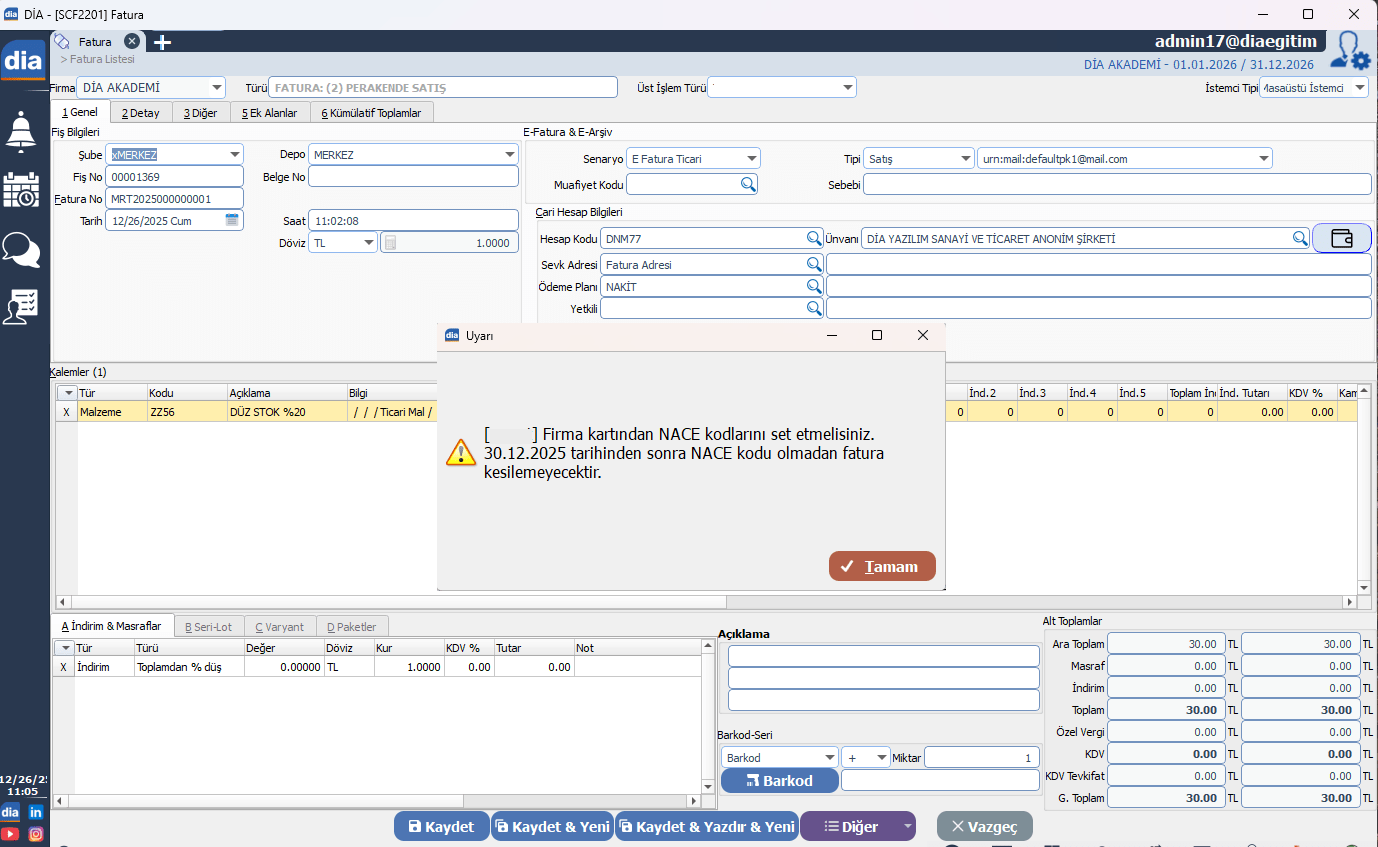This screenshot has height=847, width=1378.
Task: Click the wallet icon beside Ünvanı field
Action: click(1342, 239)
